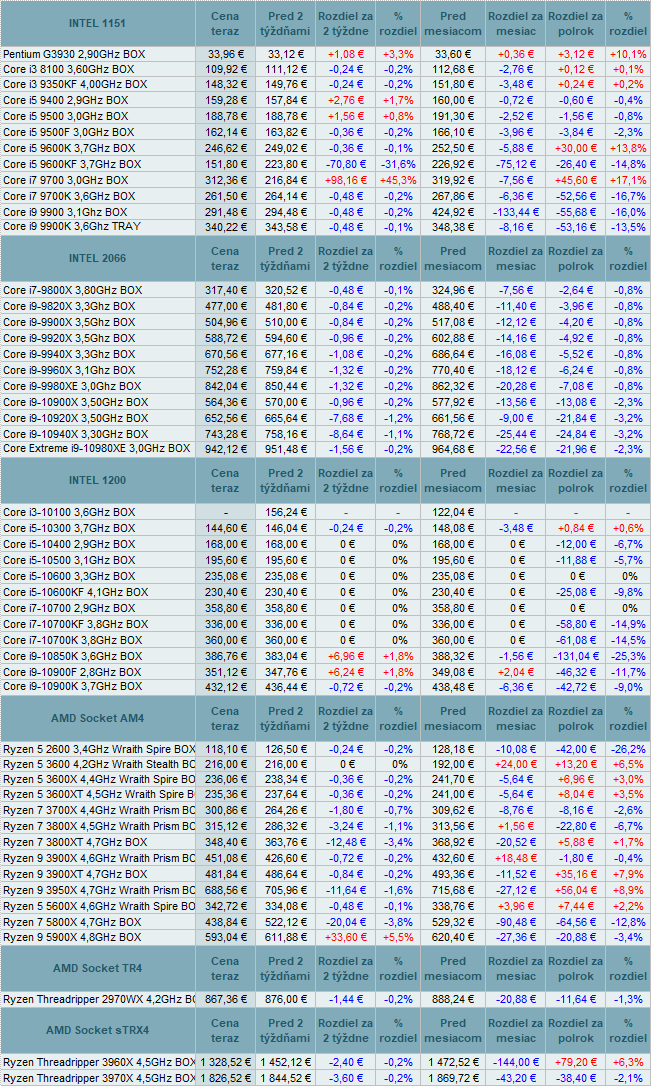
Task: Click the -70,80 € two-week difference cell
Action: [x=346, y=164]
